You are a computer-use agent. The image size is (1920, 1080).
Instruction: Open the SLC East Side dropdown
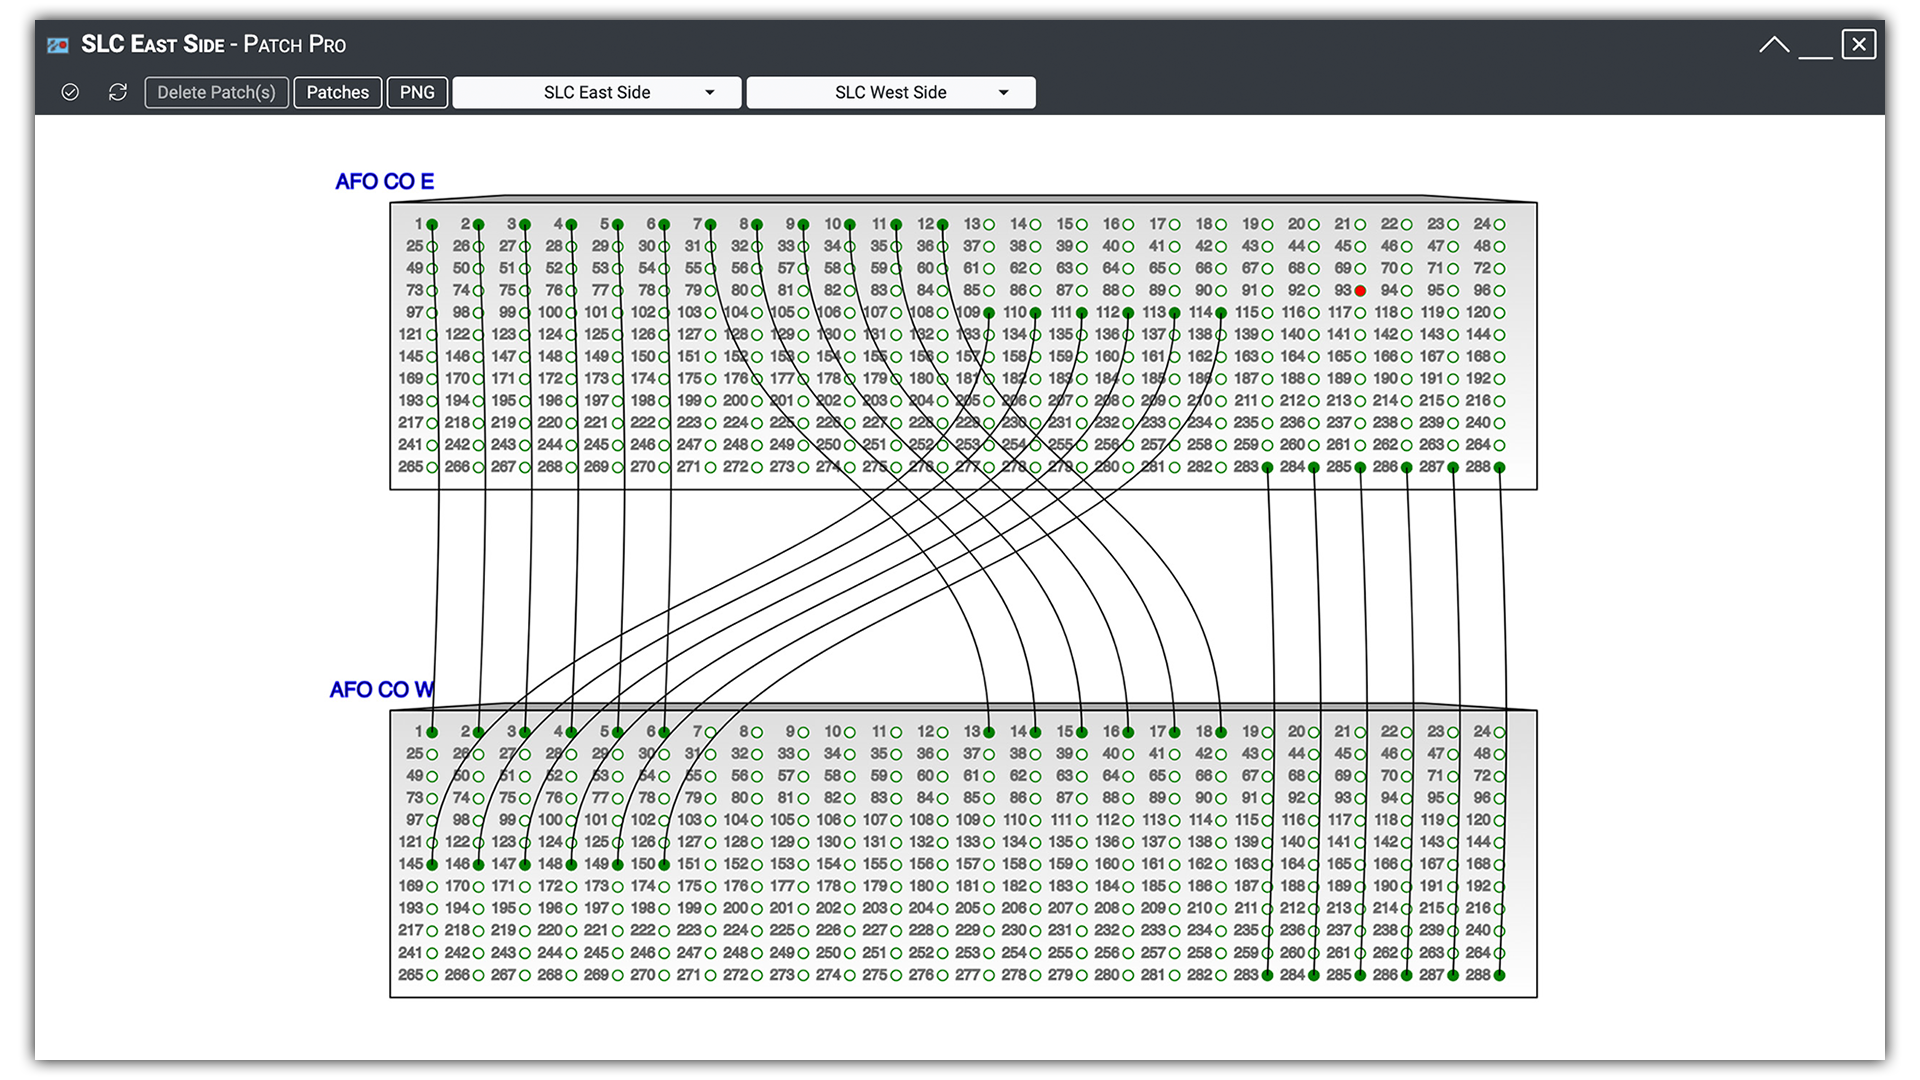point(597,92)
